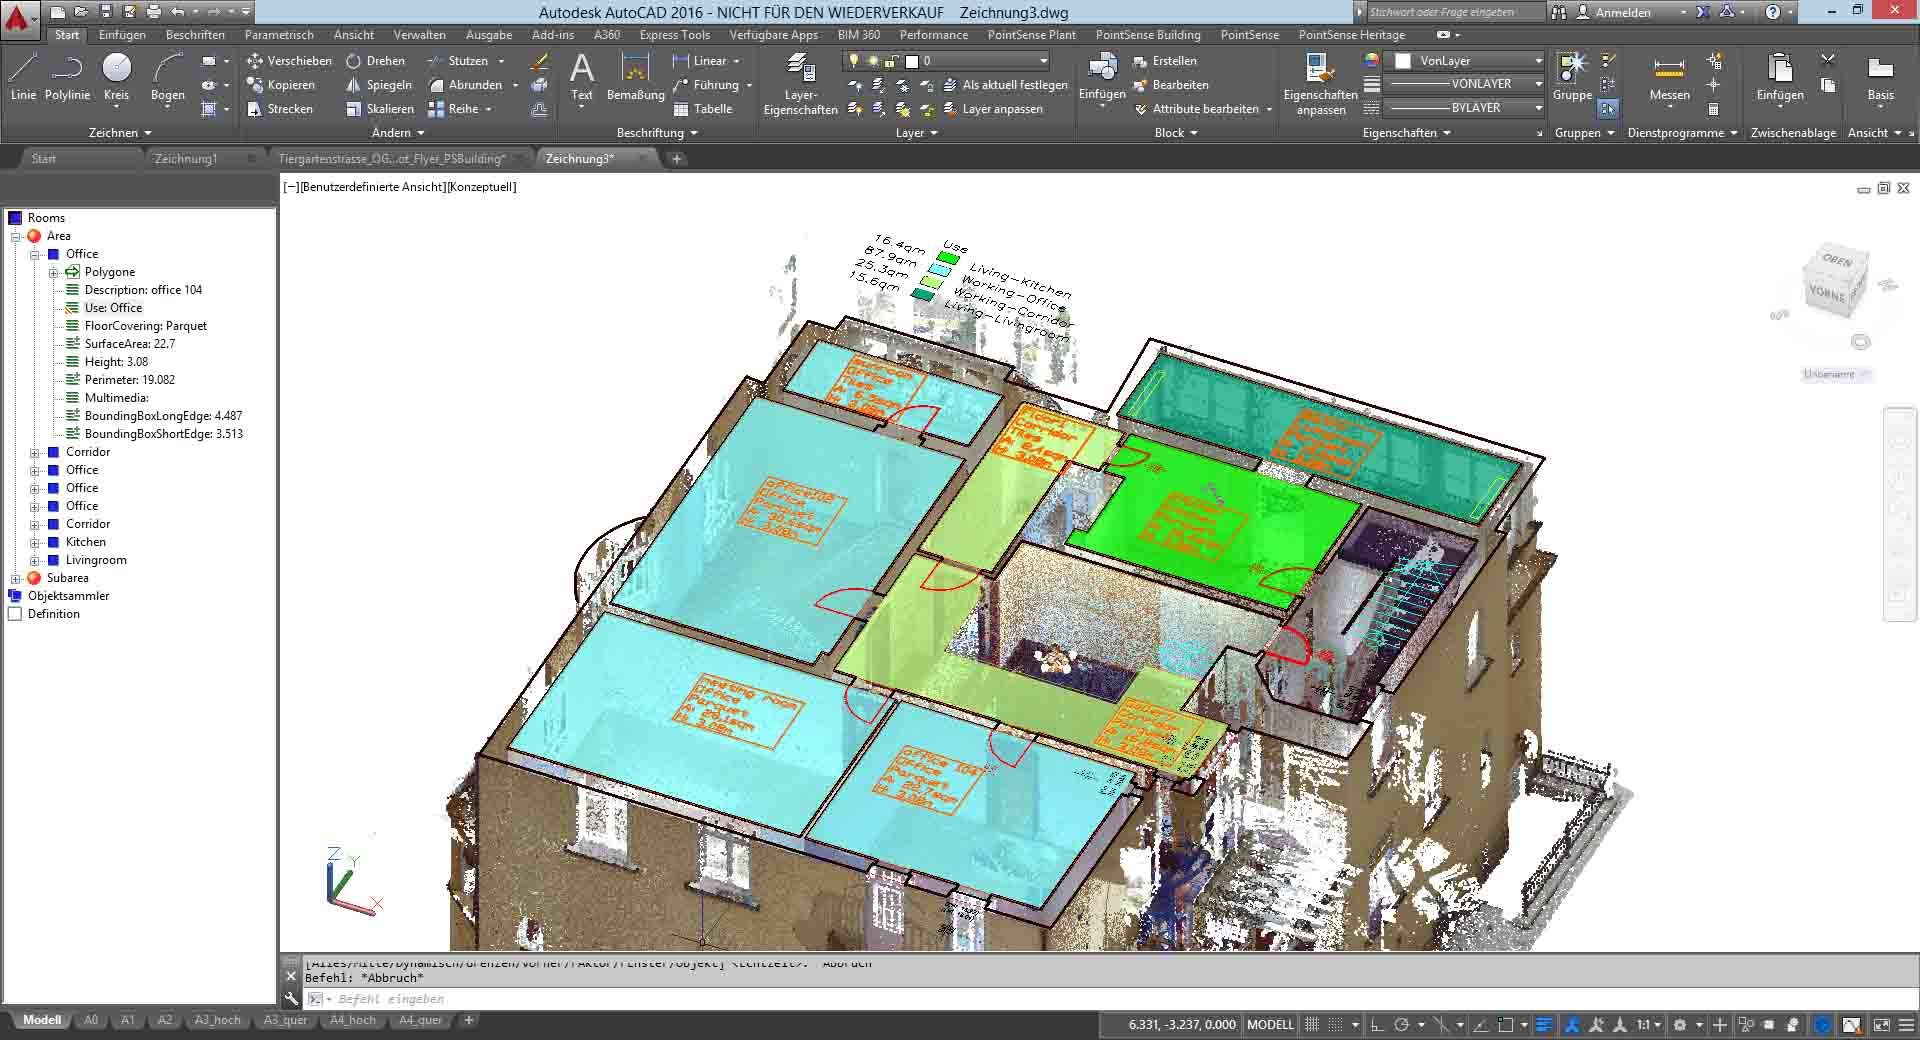Viewport: 1920px width, 1040px height.
Task: Use the Spiegeln mirror tool
Action: [x=378, y=85]
